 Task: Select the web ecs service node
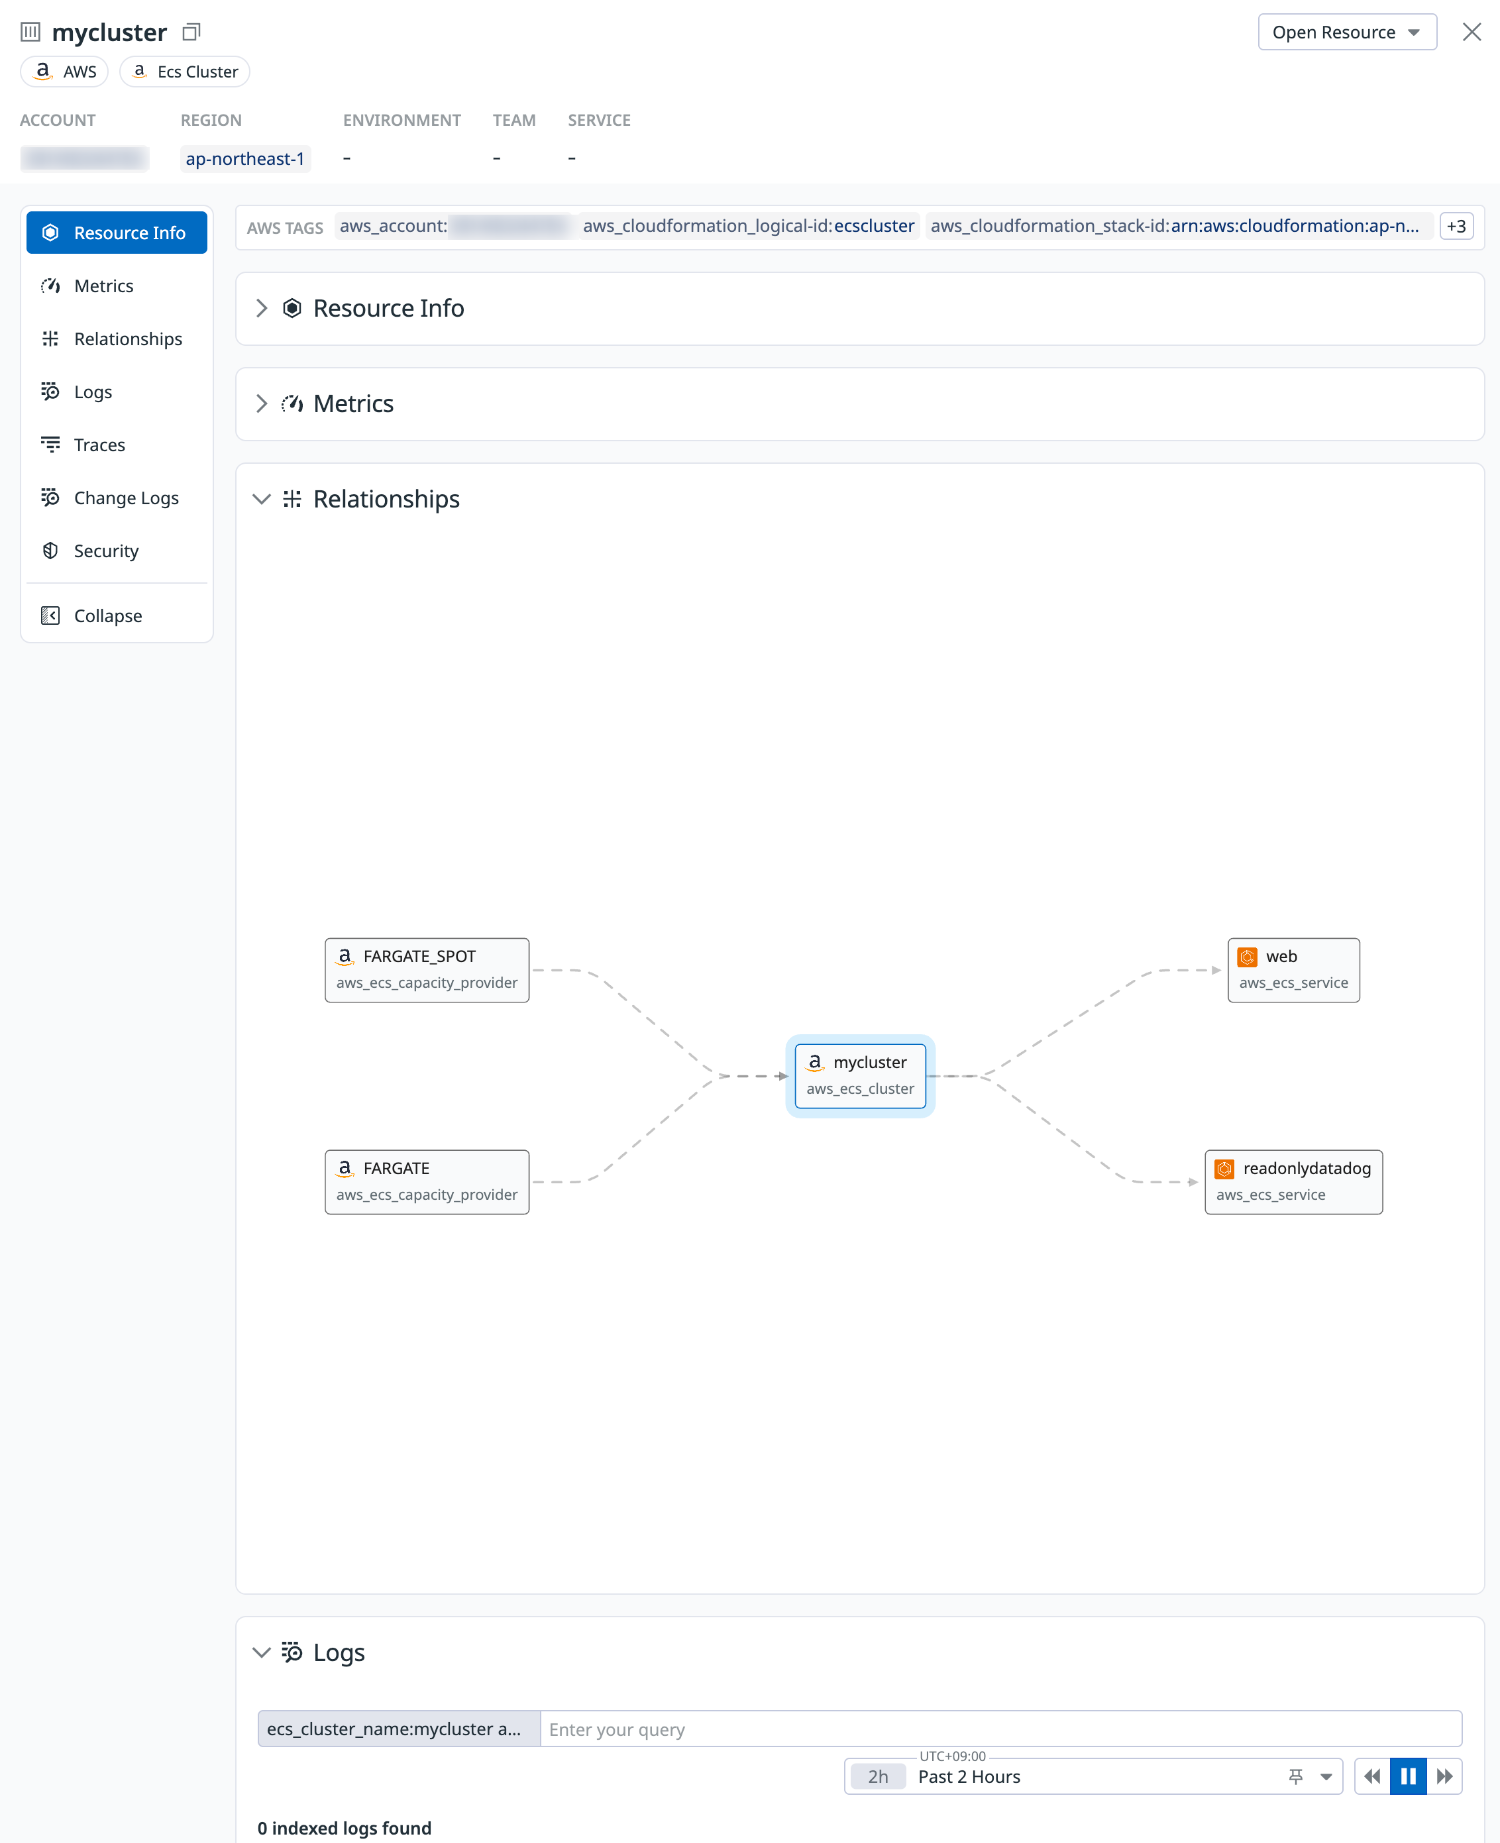[x=1294, y=970]
